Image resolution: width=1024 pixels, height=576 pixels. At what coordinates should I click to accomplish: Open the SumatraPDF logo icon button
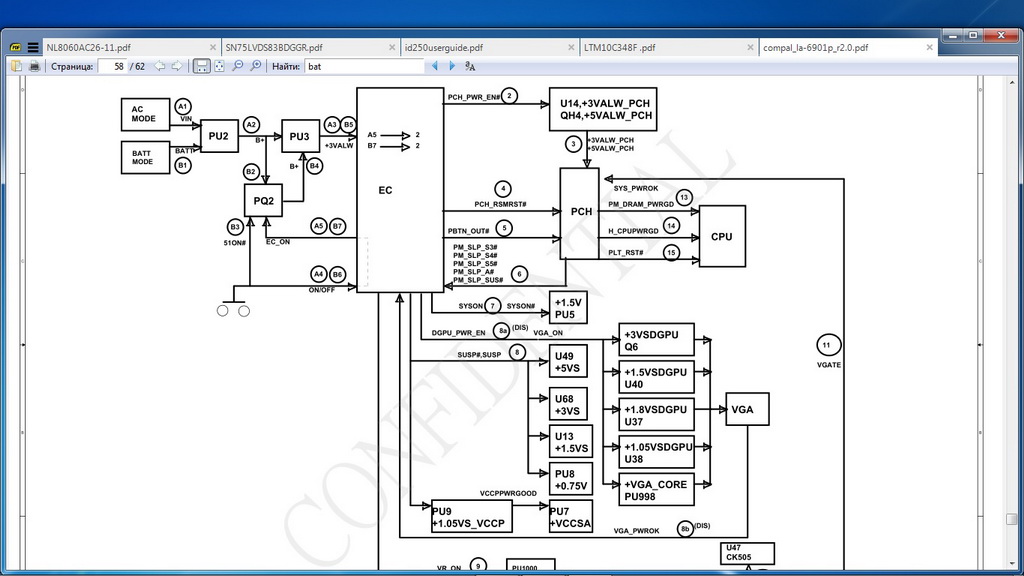pyautogui.click(x=16, y=47)
